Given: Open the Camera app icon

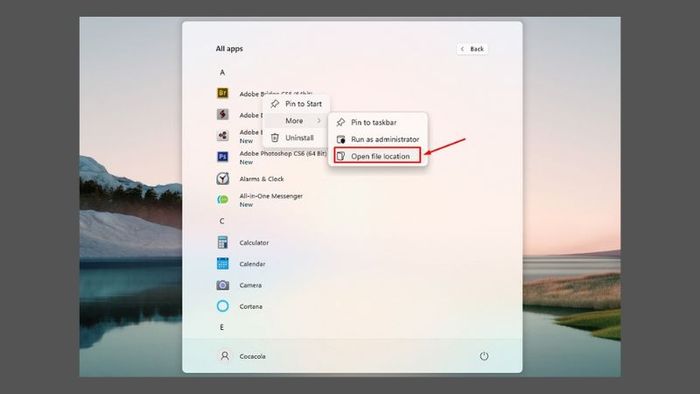Looking at the screenshot, I should click(222, 285).
